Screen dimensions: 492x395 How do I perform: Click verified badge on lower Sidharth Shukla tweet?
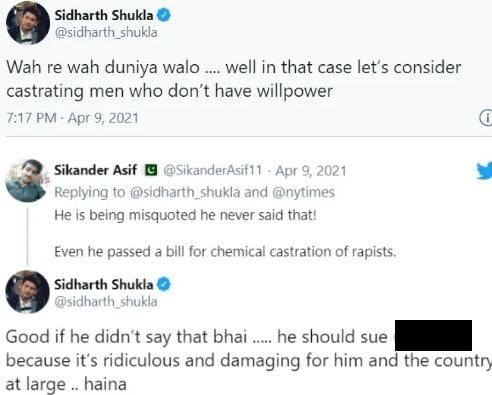click(x=164, y=284)
